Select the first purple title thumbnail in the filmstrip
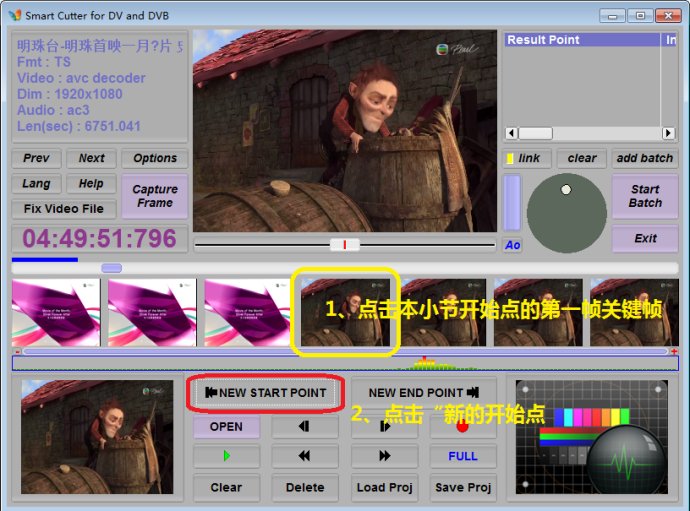This screenshot has height=511, width=690. pyautogui.click(x=56, y=312)
